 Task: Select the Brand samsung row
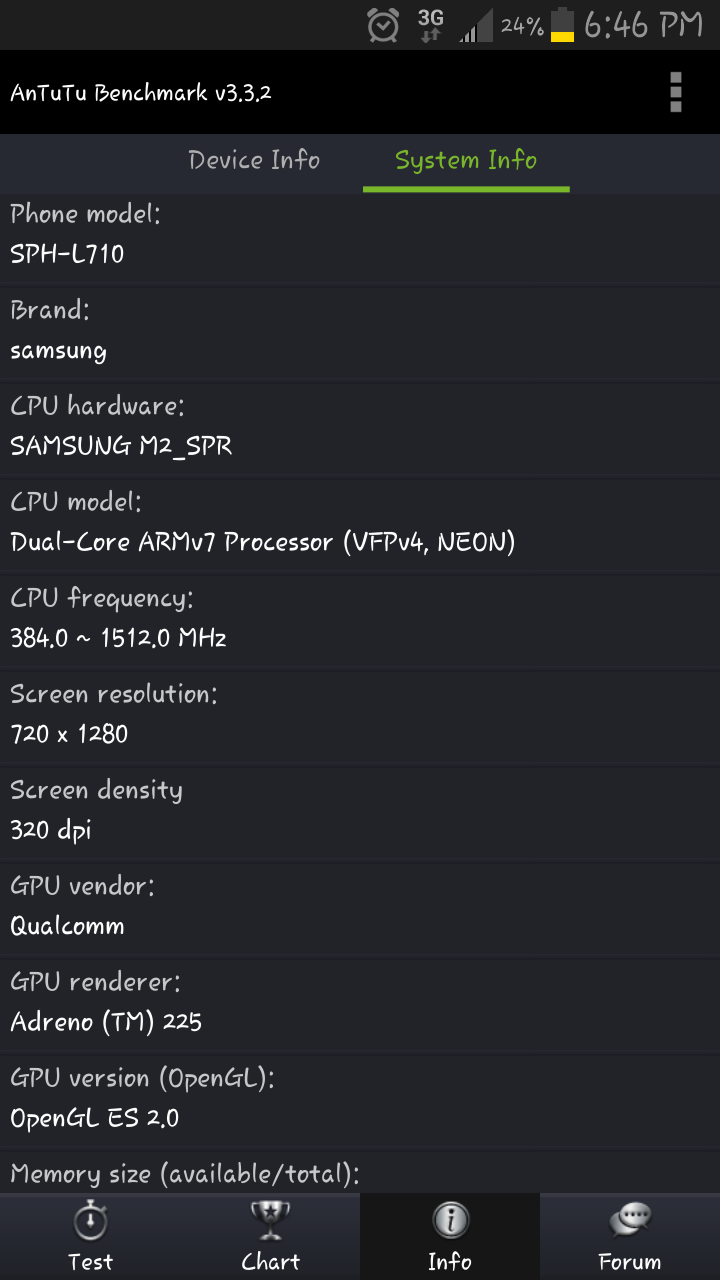(360, 331)
